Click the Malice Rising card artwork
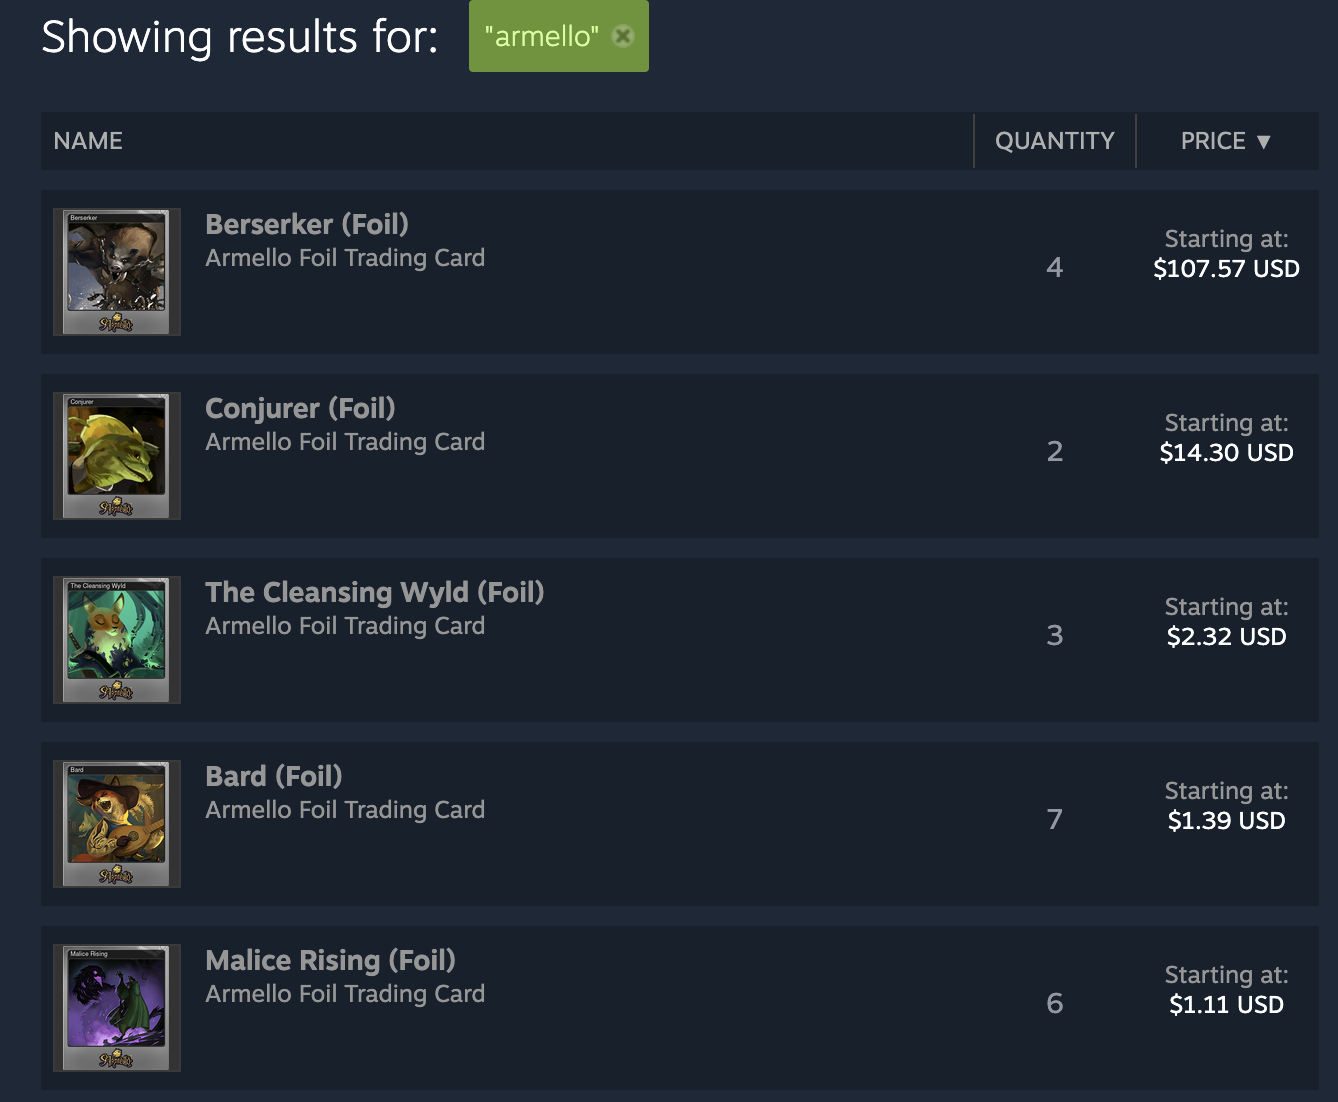 (116, 1006)
